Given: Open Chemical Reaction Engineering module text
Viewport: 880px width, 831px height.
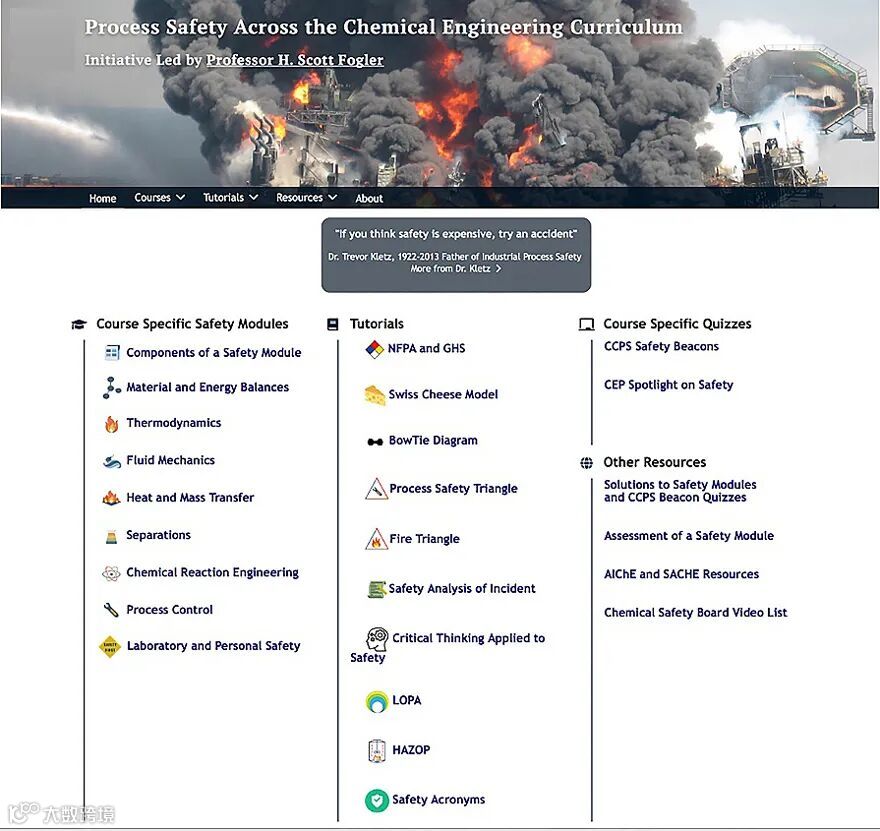Looking at the screenshot, I should tap(212, 572).
